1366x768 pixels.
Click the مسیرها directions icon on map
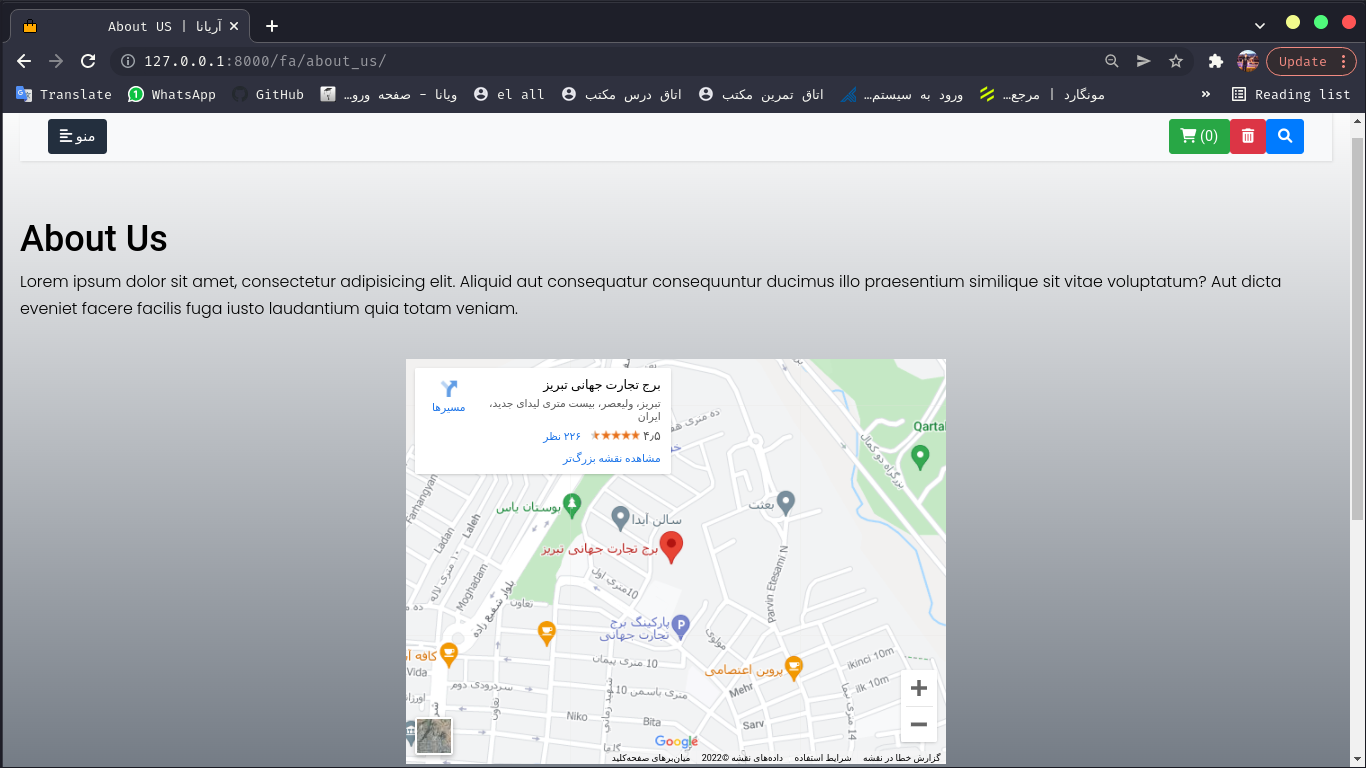448,396
